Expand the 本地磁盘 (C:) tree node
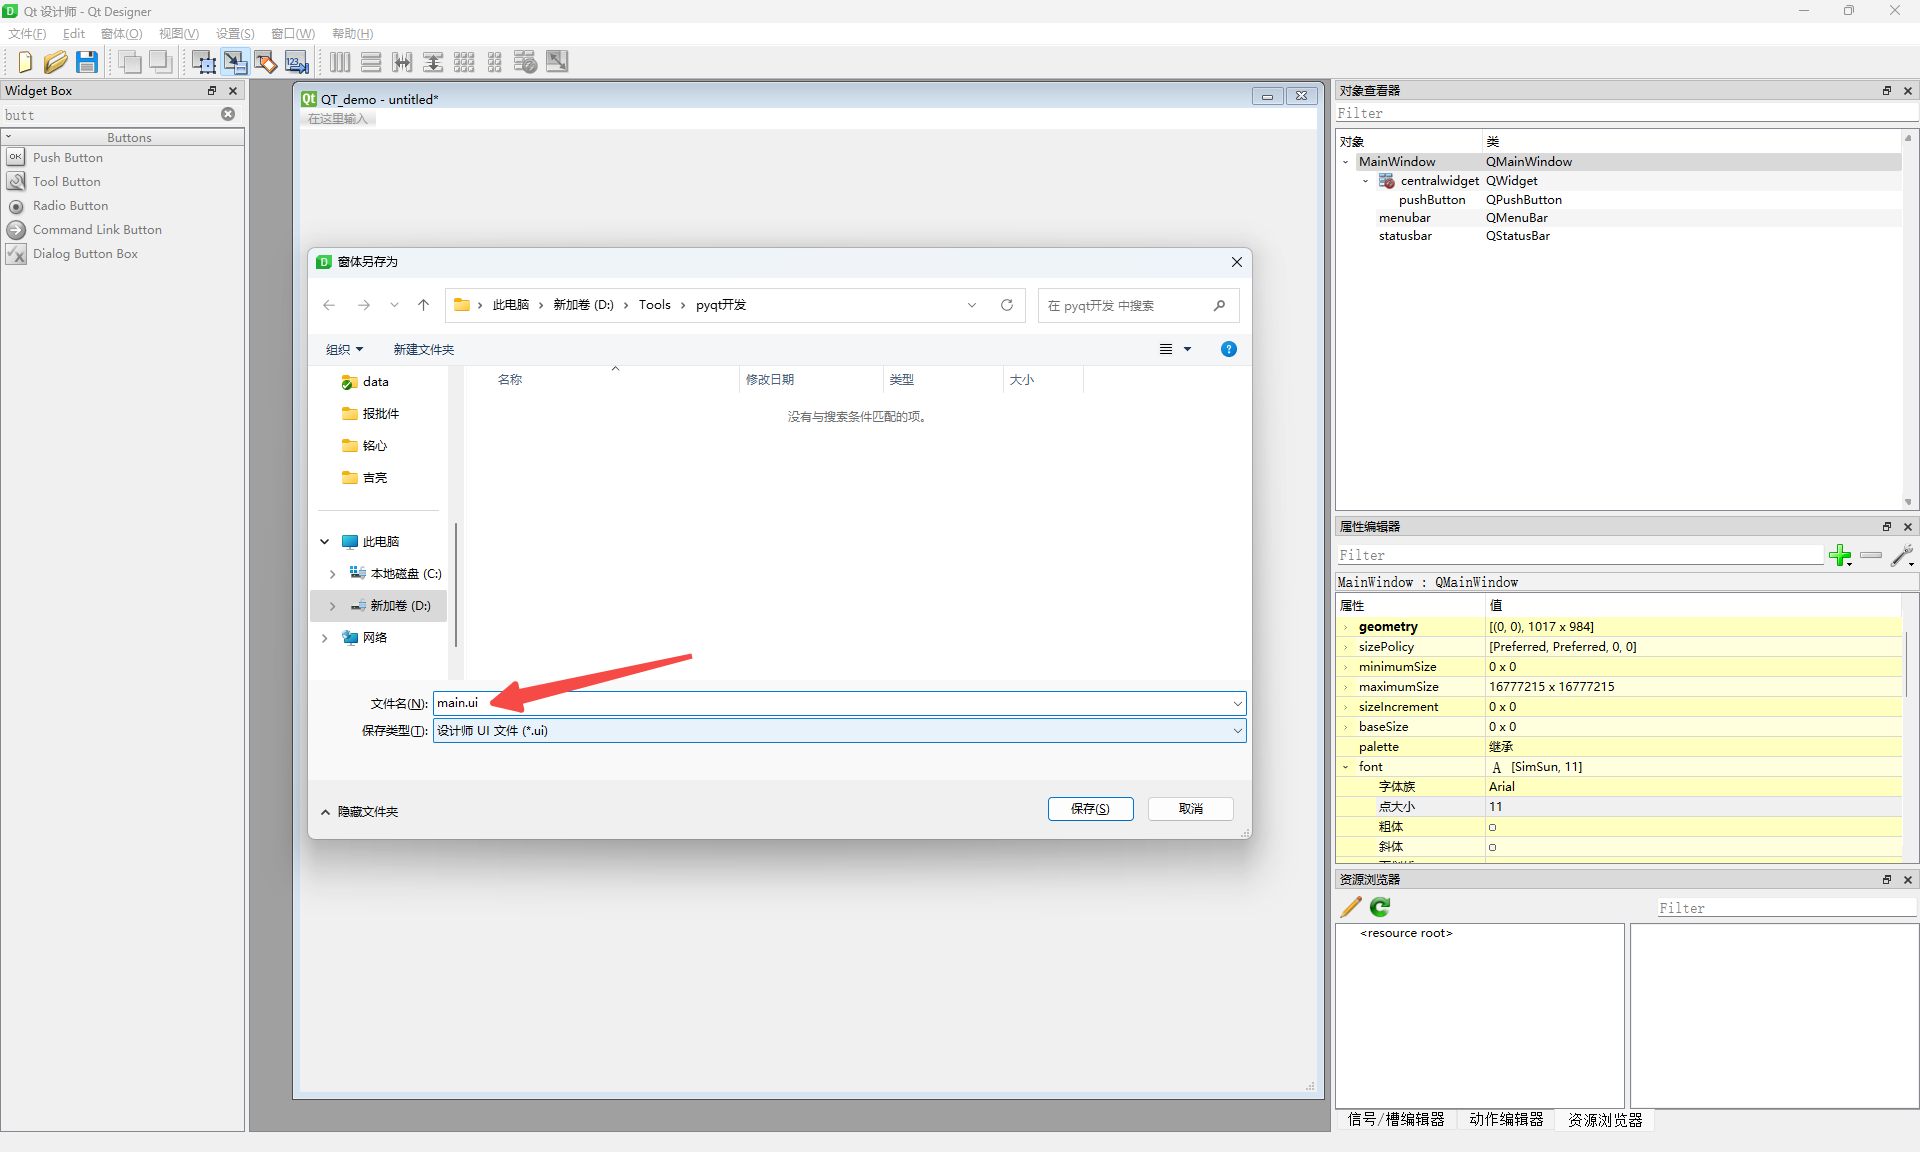 [332, 574]
